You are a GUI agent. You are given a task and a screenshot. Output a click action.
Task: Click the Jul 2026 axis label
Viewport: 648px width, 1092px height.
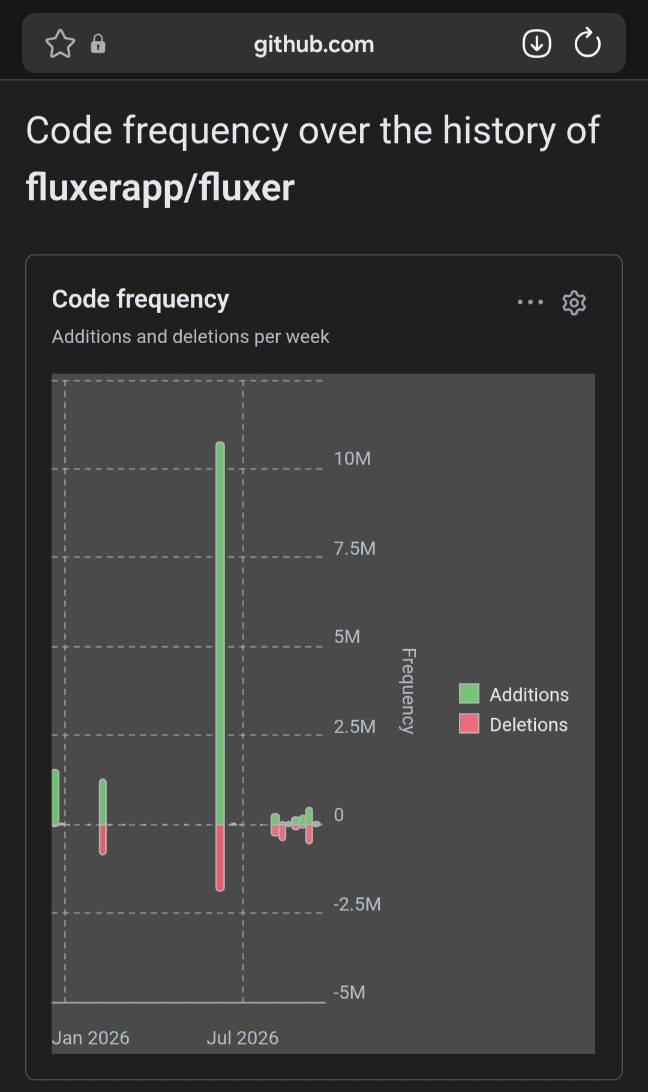[242, 1038]
